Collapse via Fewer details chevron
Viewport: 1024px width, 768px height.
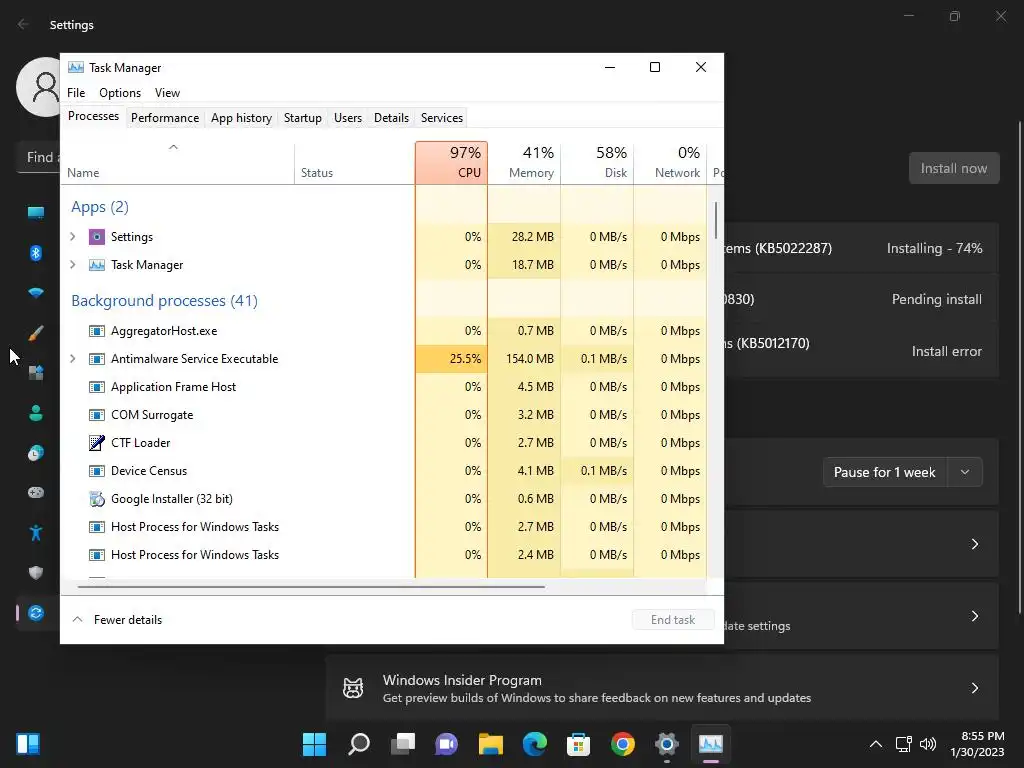77,619
